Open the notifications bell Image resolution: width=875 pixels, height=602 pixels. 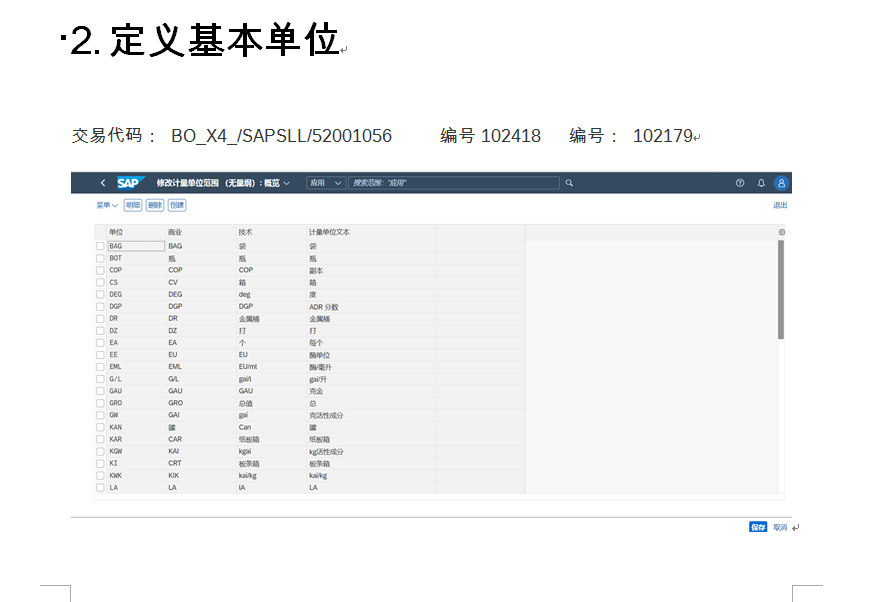[x=761, y=183]
